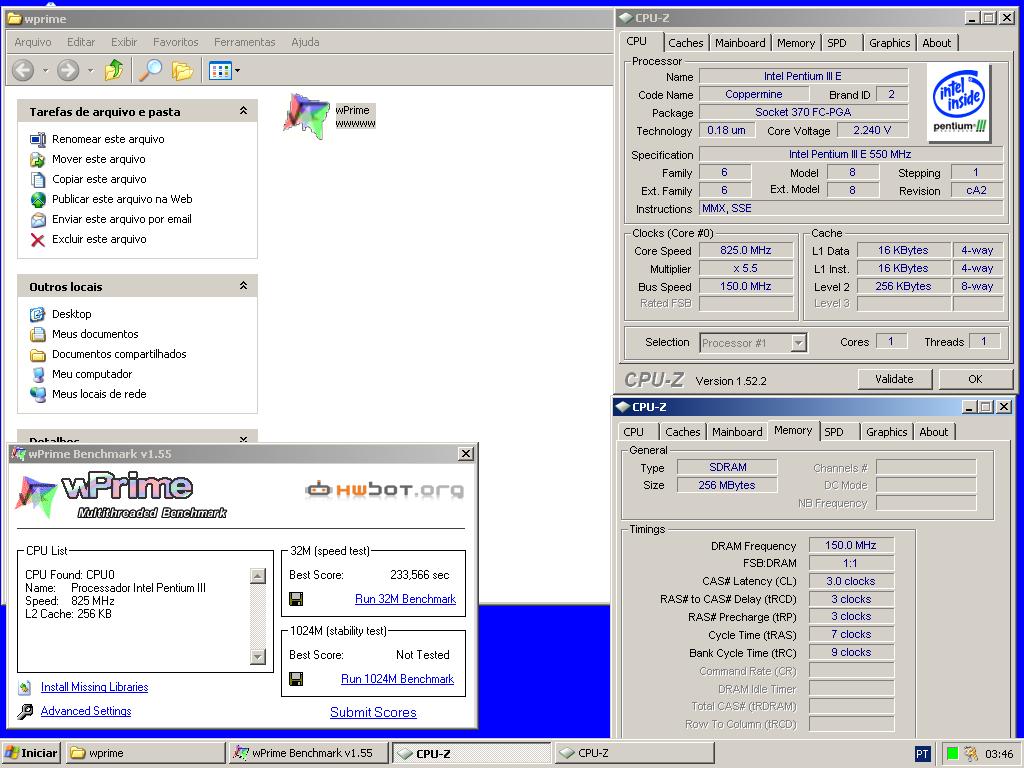
Task: Open Meus documentos folder icon
Action: (x=38, y=334)
